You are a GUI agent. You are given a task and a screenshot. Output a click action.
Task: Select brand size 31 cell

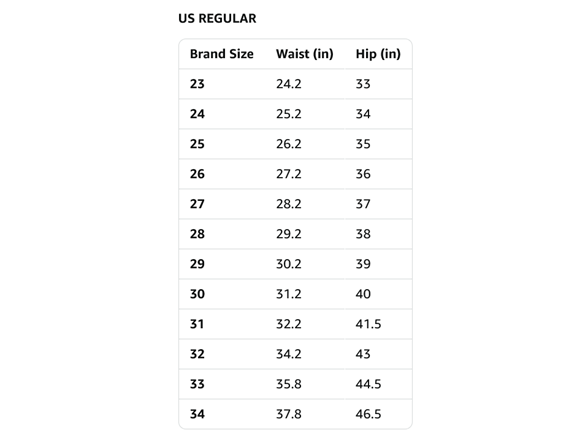197,324
